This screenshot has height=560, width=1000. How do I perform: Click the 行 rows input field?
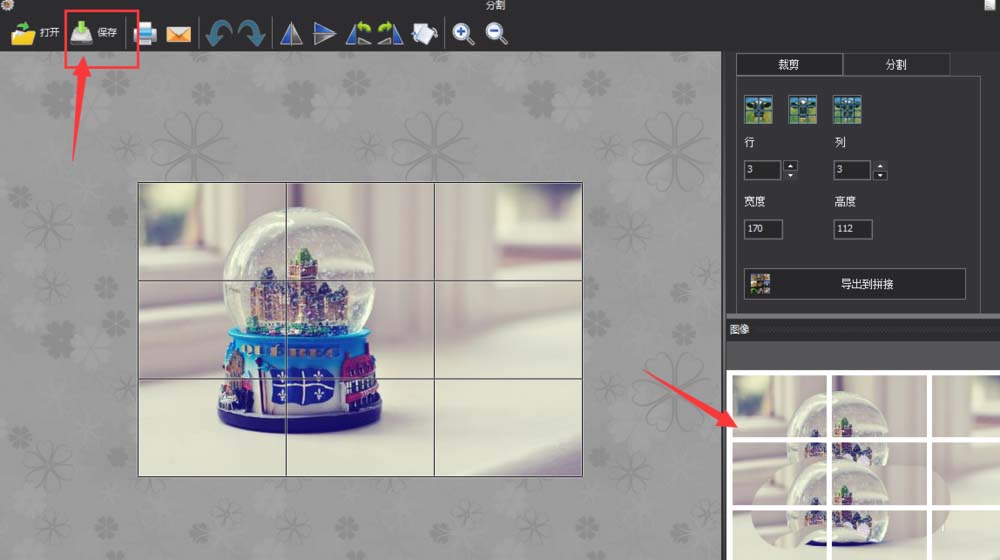click(x=762, y=170)
